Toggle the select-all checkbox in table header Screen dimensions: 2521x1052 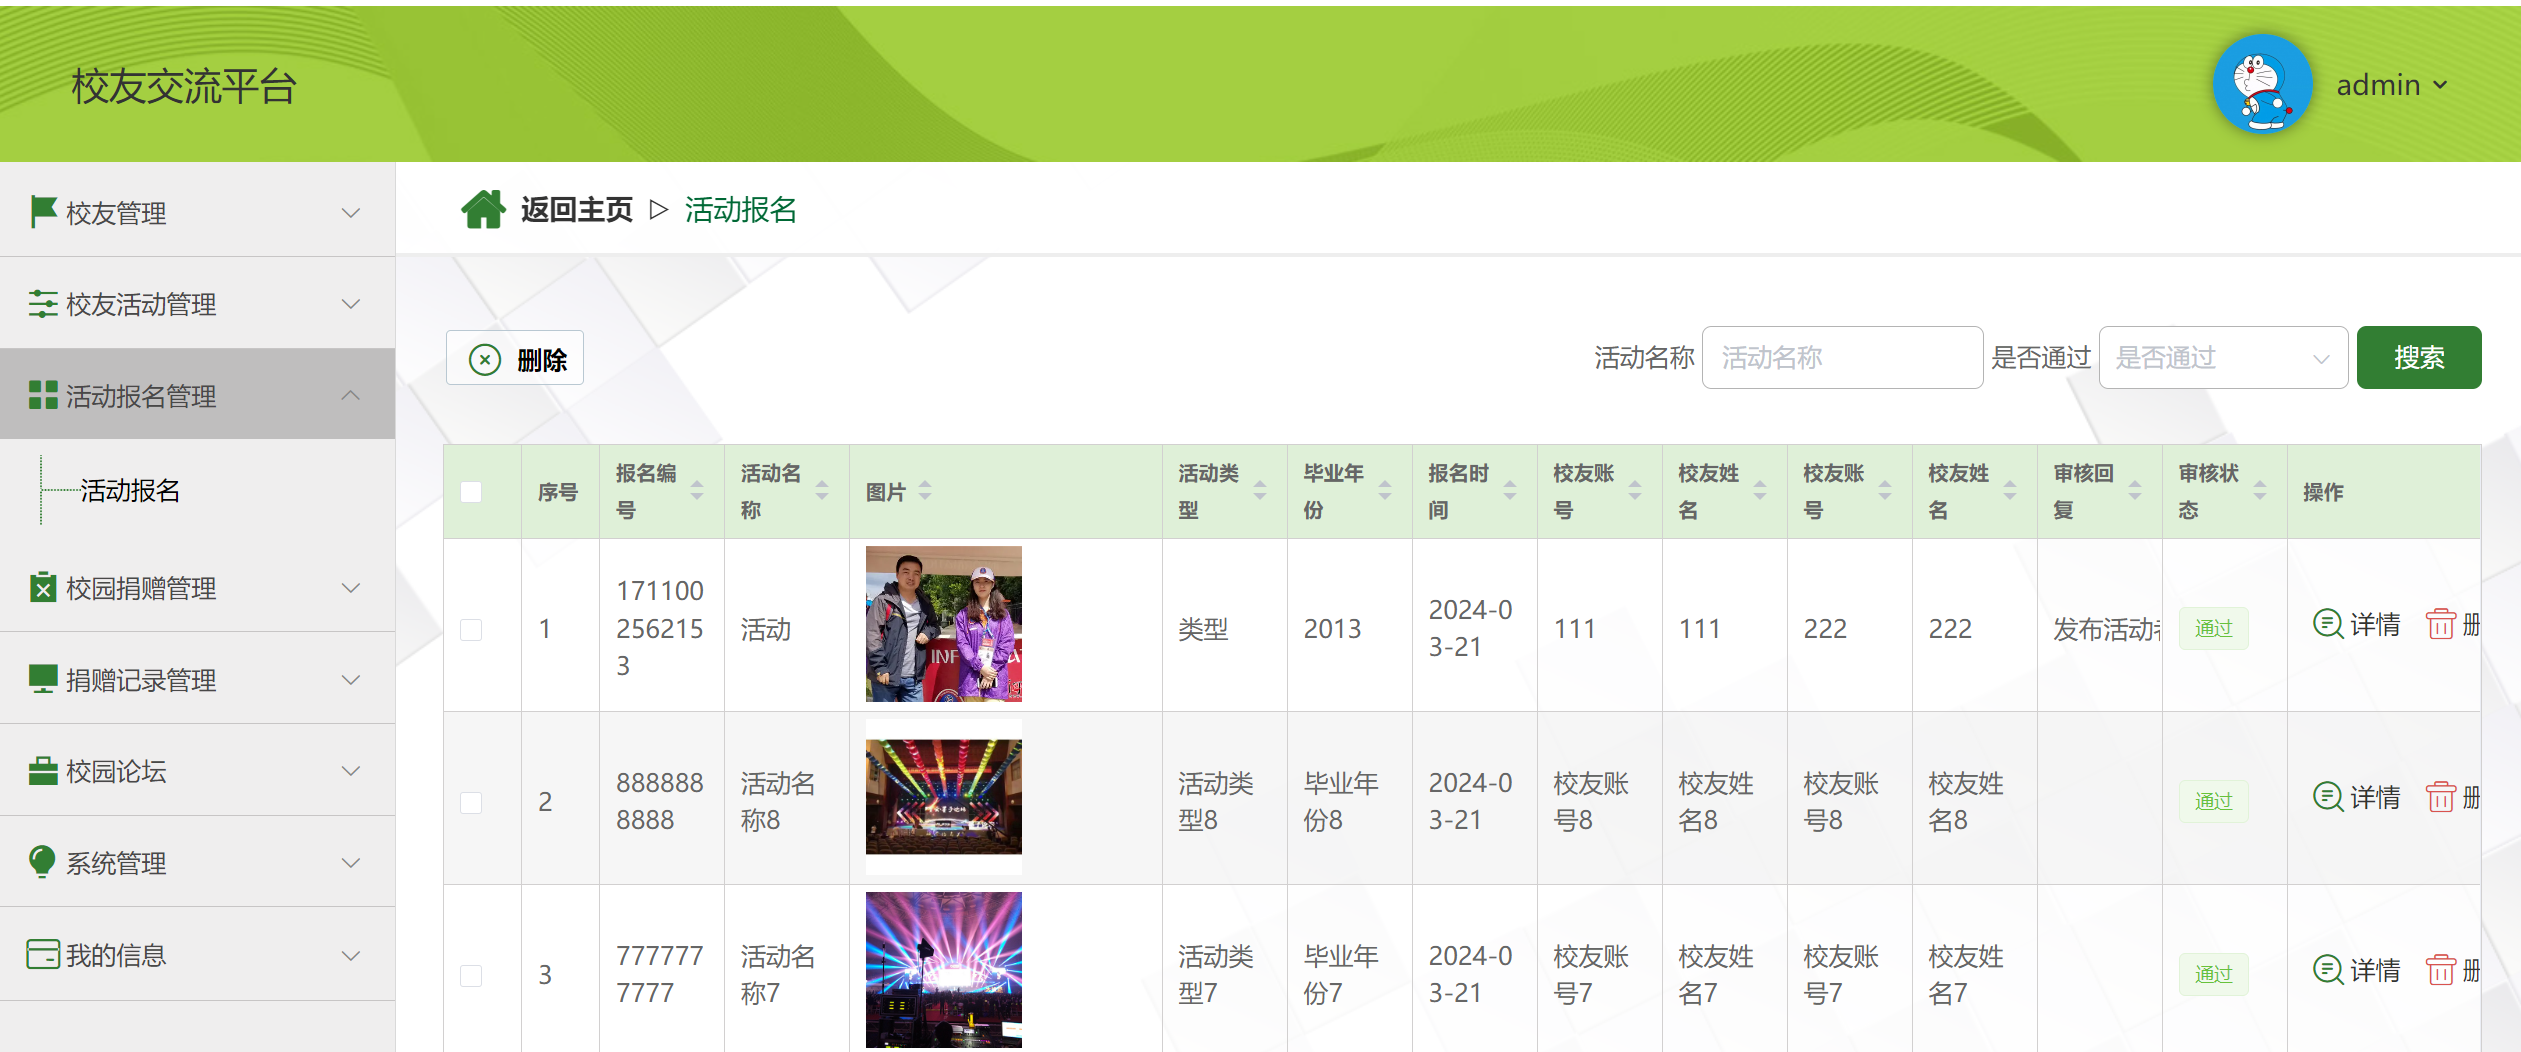tap(471, 492)
